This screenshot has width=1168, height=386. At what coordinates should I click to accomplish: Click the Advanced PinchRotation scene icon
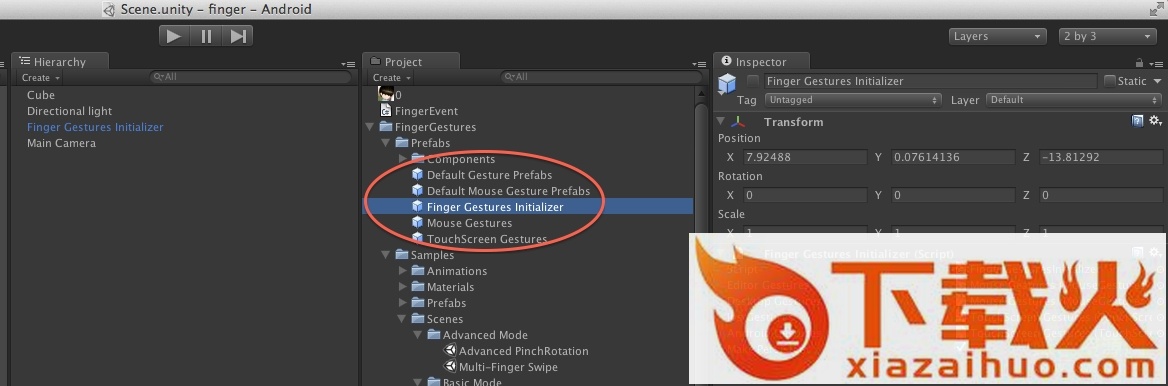[x=449, y=350]
